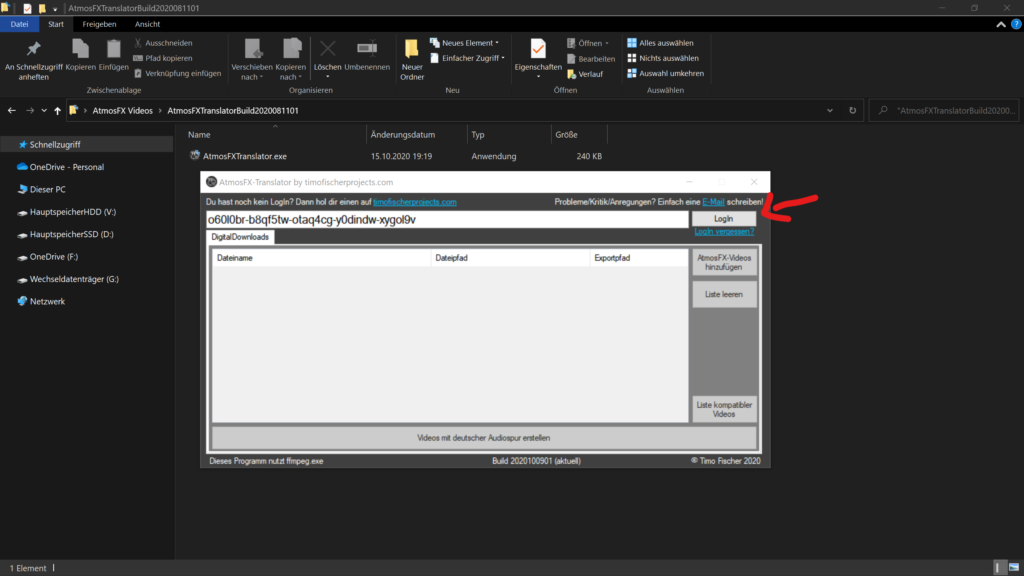
Task: Switch to the Freigeben tab
Action: [x=99, y=24]
